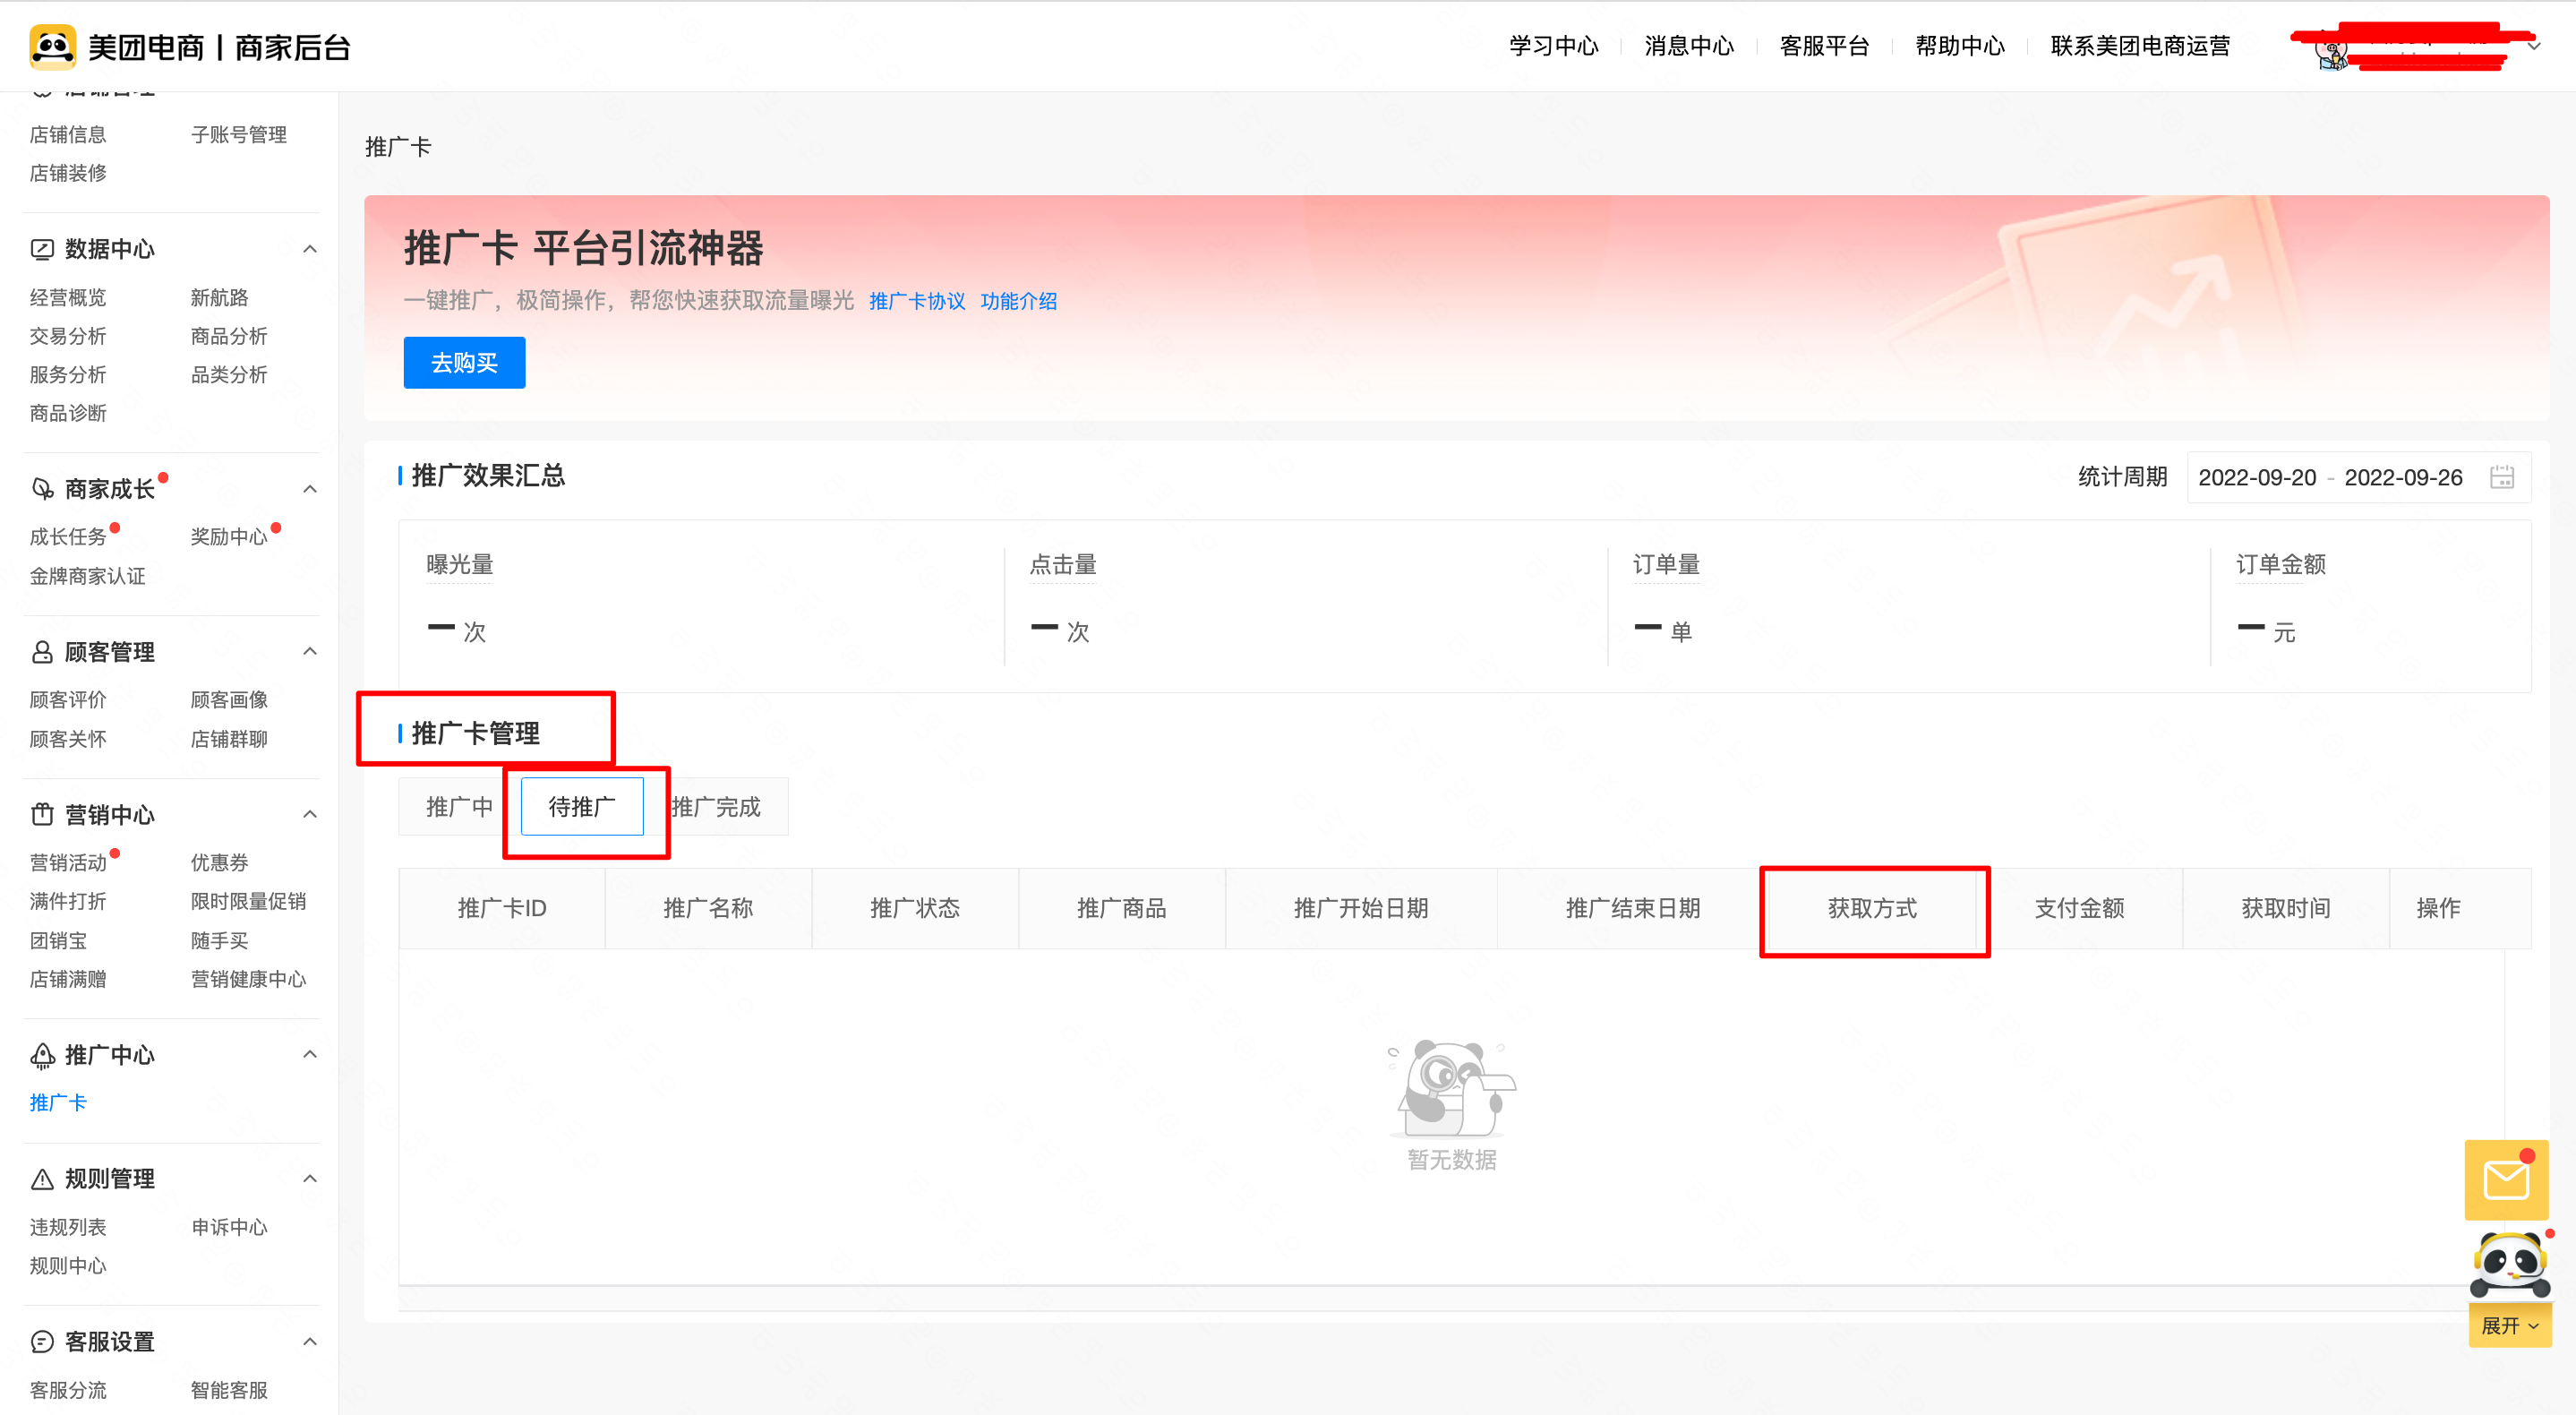Screen dimensions: 2576x1415
Task: Collapse the 数据中心 sidebar section
Action: [310, 249]
